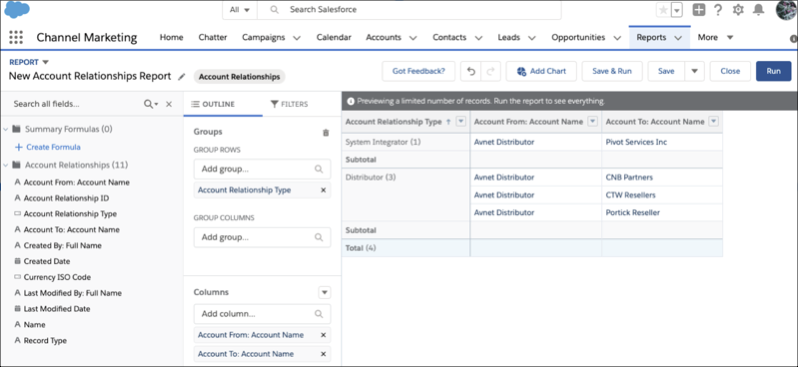The image size is (798, 367).
Task: Click the Pivot Services Inc cell
Action: coord(662,142)
